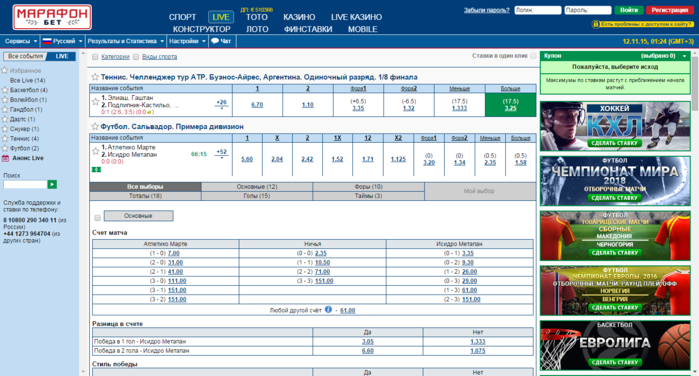Click the Основные group button
Screen dimensions: 699x376
pyautogui.click(x=138, y=216)
